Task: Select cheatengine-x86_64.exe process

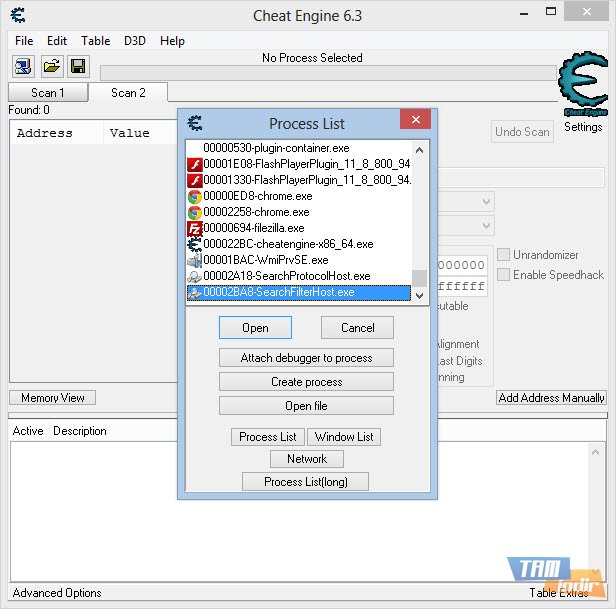Action: (299, 244)
